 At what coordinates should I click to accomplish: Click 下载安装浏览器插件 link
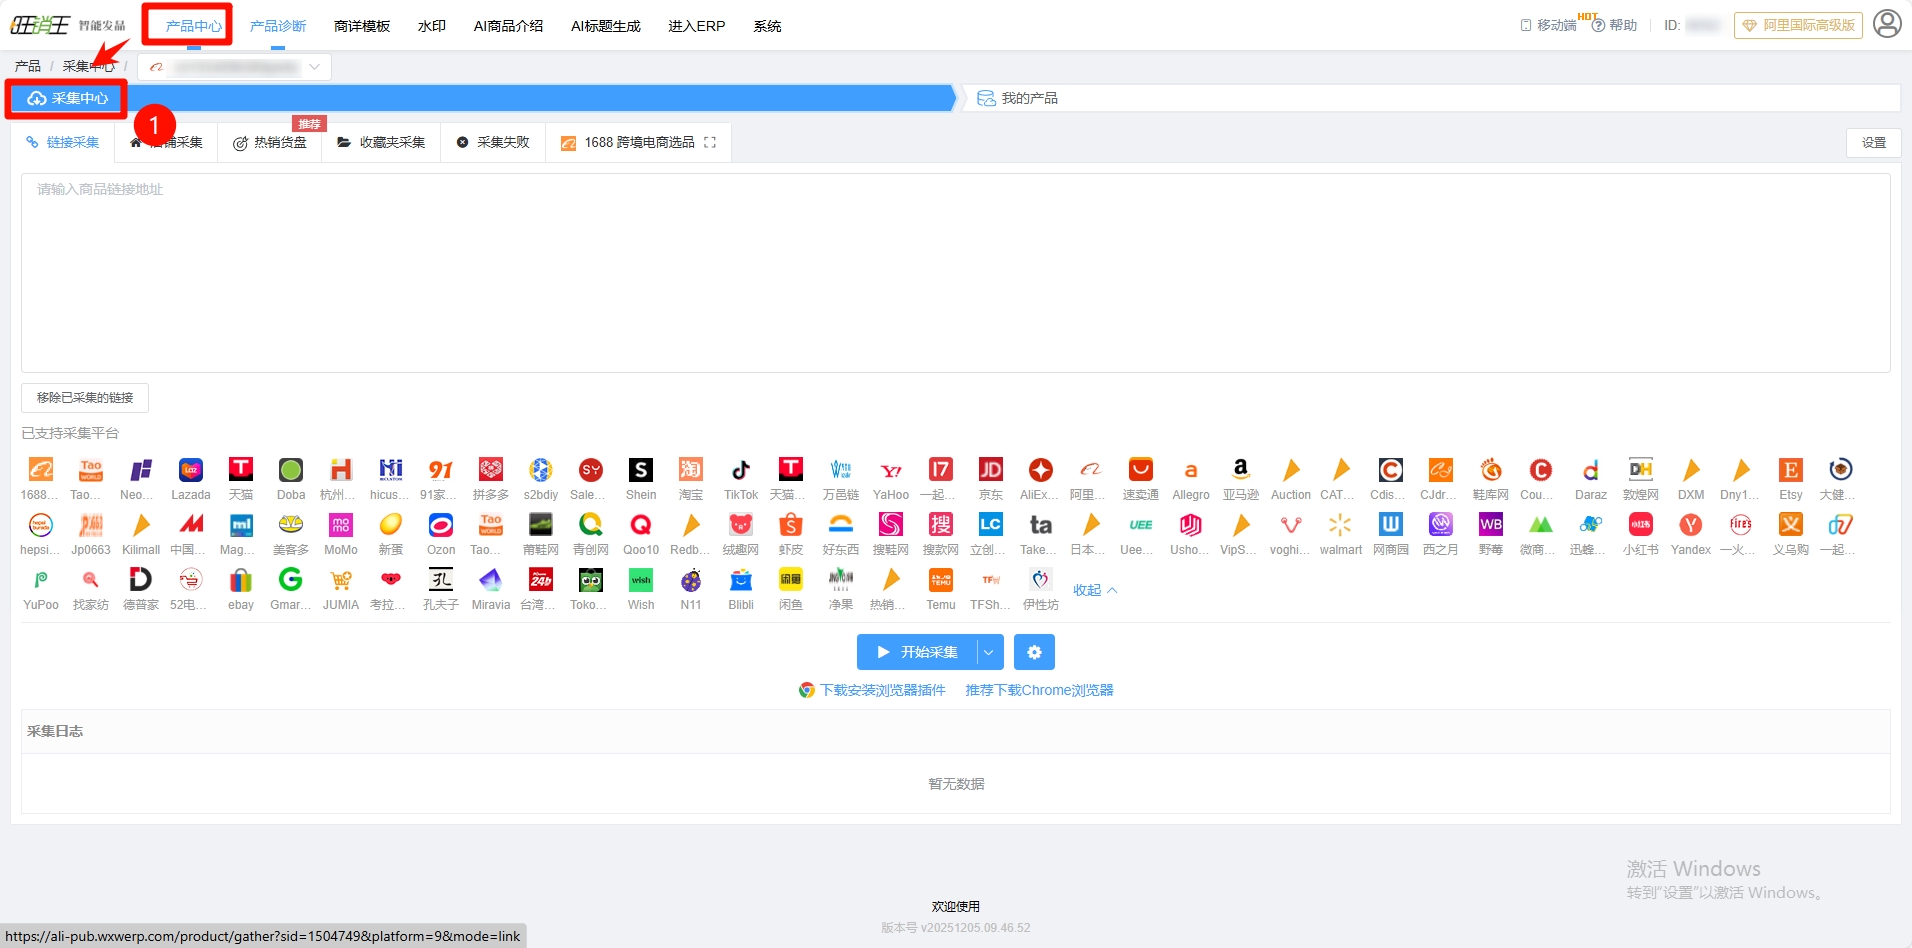[882, 690]
